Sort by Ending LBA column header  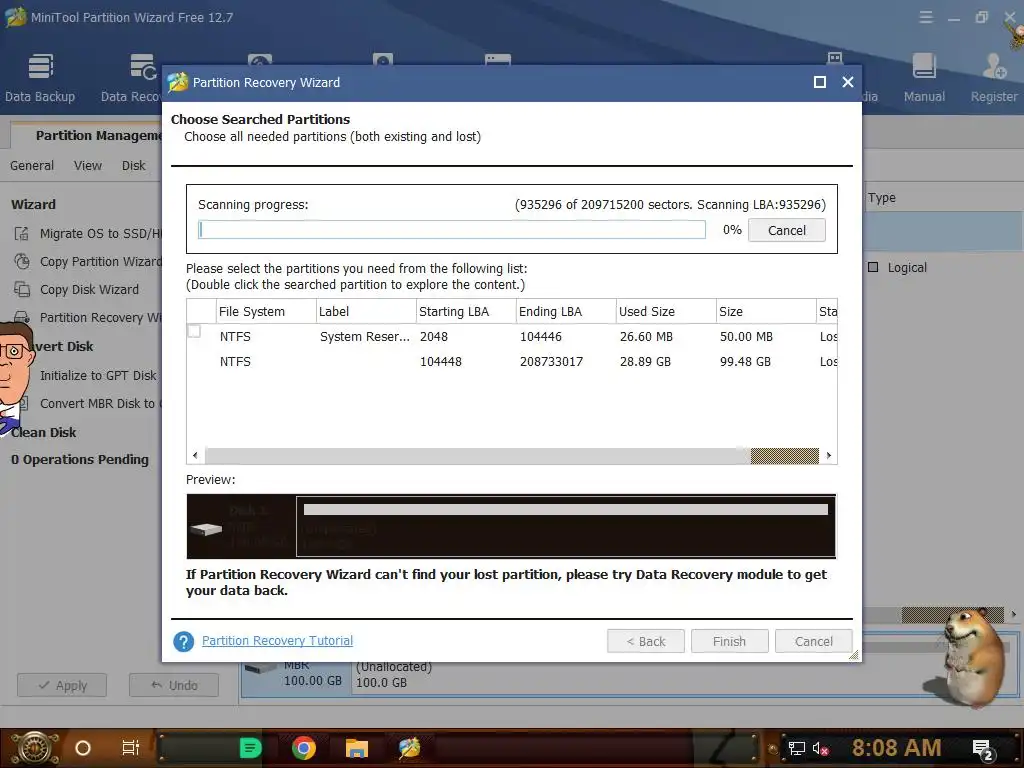click(566, 312)
